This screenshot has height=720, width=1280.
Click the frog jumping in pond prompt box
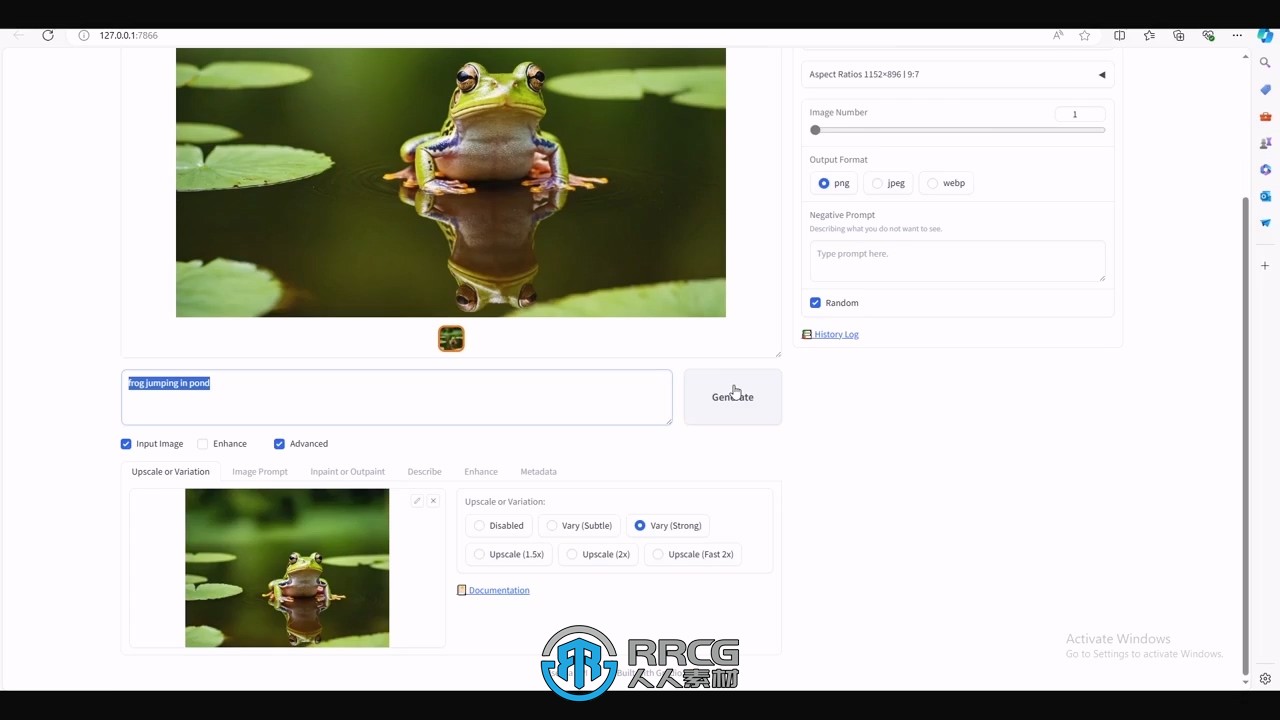coord(397,397)
